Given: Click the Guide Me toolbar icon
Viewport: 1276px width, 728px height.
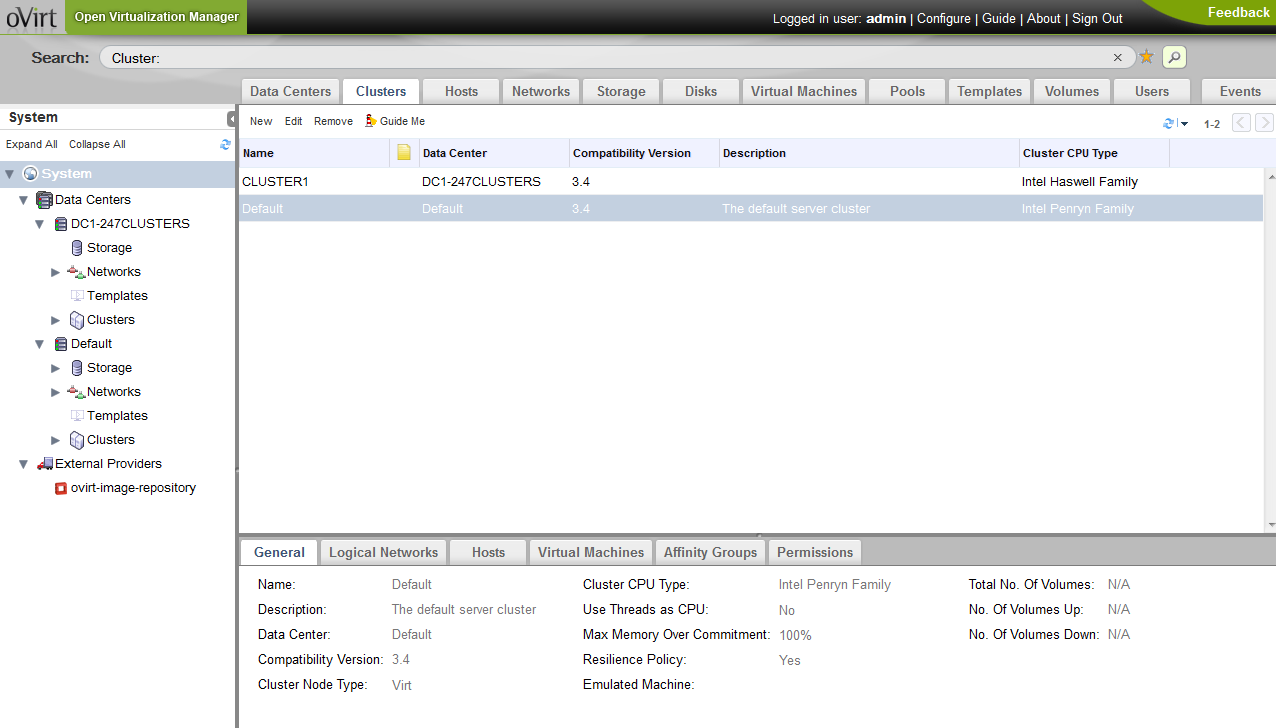Looking at the screenshot, I should tap(371, 121).
